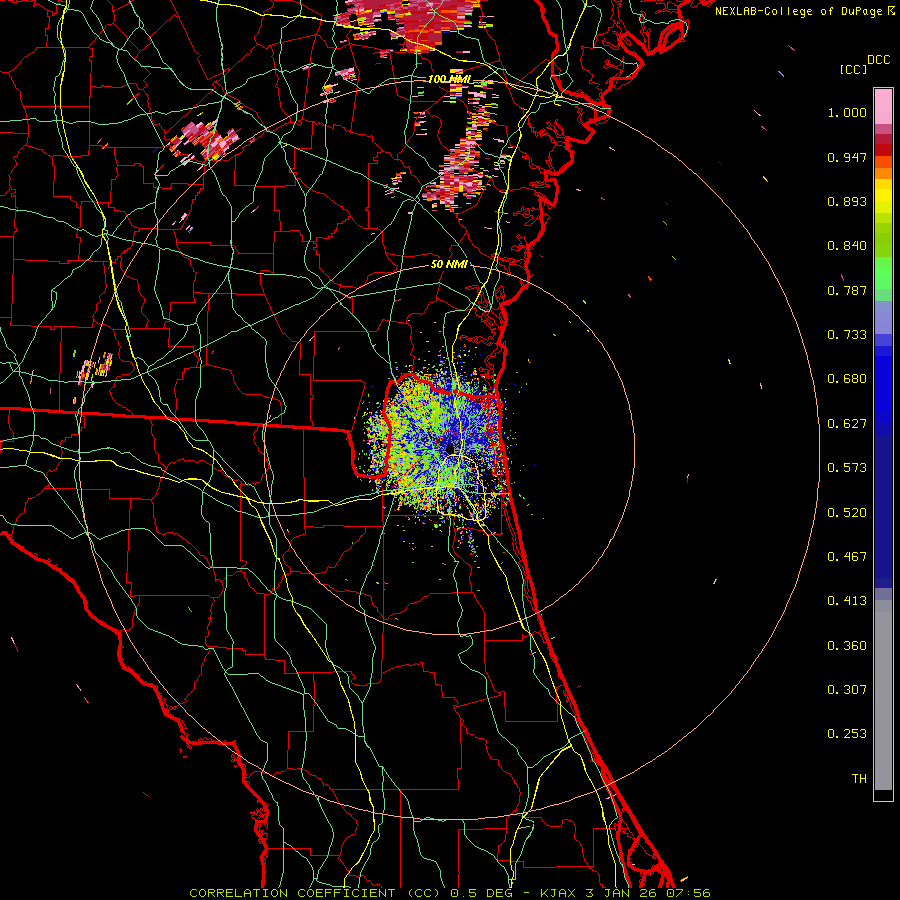Select the 0.307 scale label

click(x=847, y=690)
